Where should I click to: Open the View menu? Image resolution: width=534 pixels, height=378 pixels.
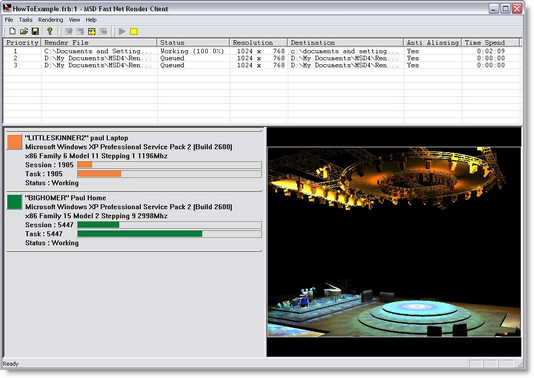(x=74, y=20)
